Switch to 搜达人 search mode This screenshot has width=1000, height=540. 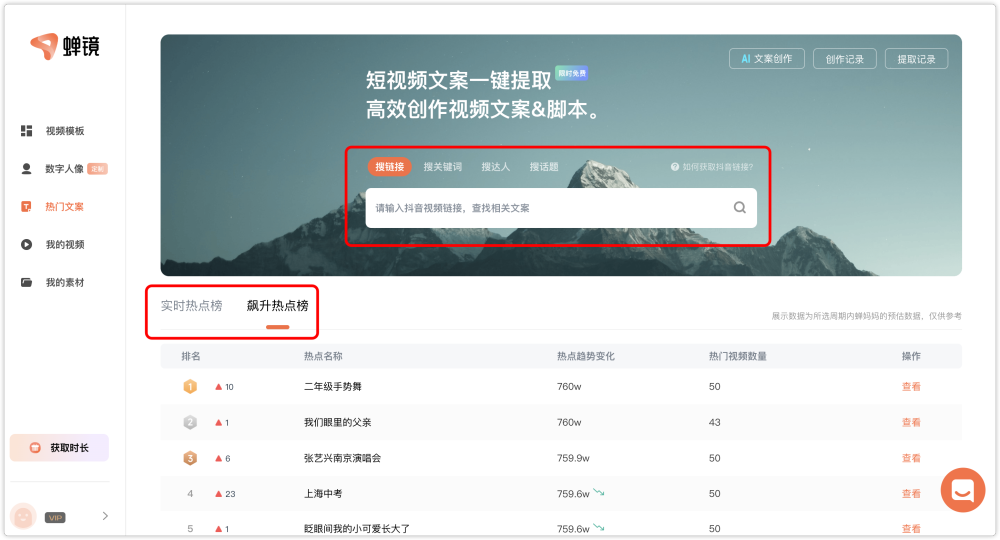click(495, 167)
